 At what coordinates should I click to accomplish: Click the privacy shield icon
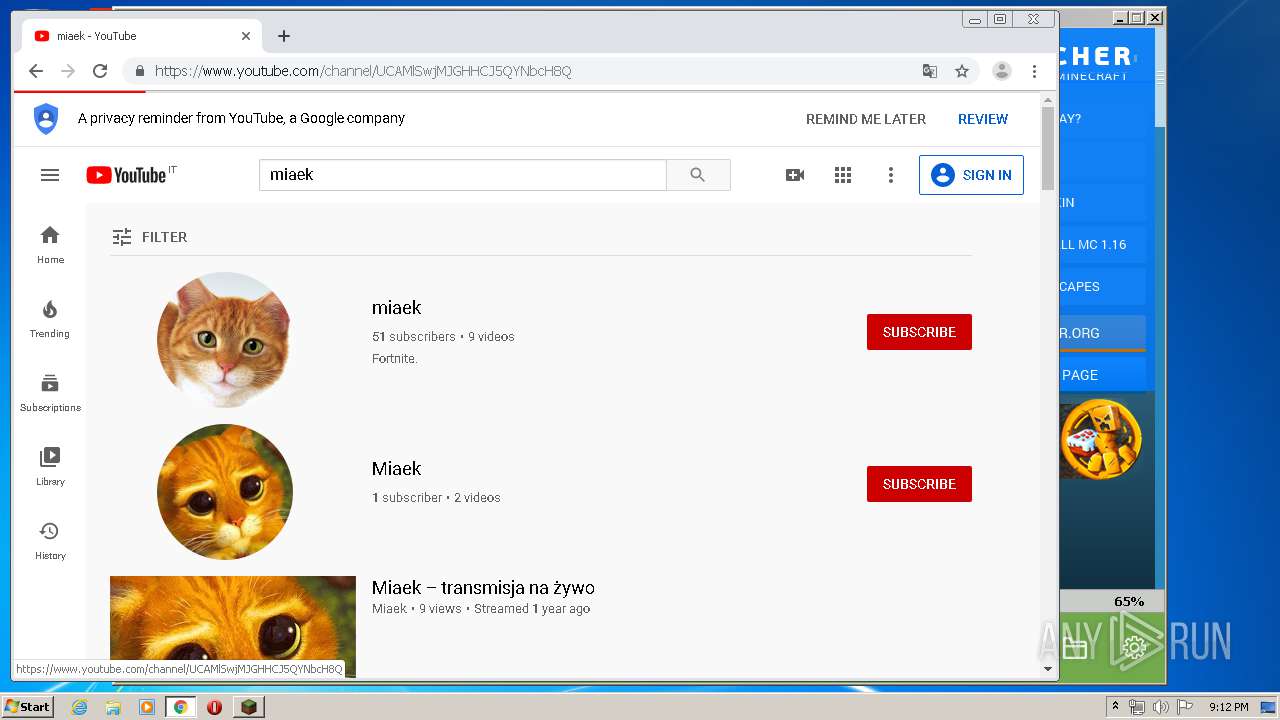click(x=46, y=119)
